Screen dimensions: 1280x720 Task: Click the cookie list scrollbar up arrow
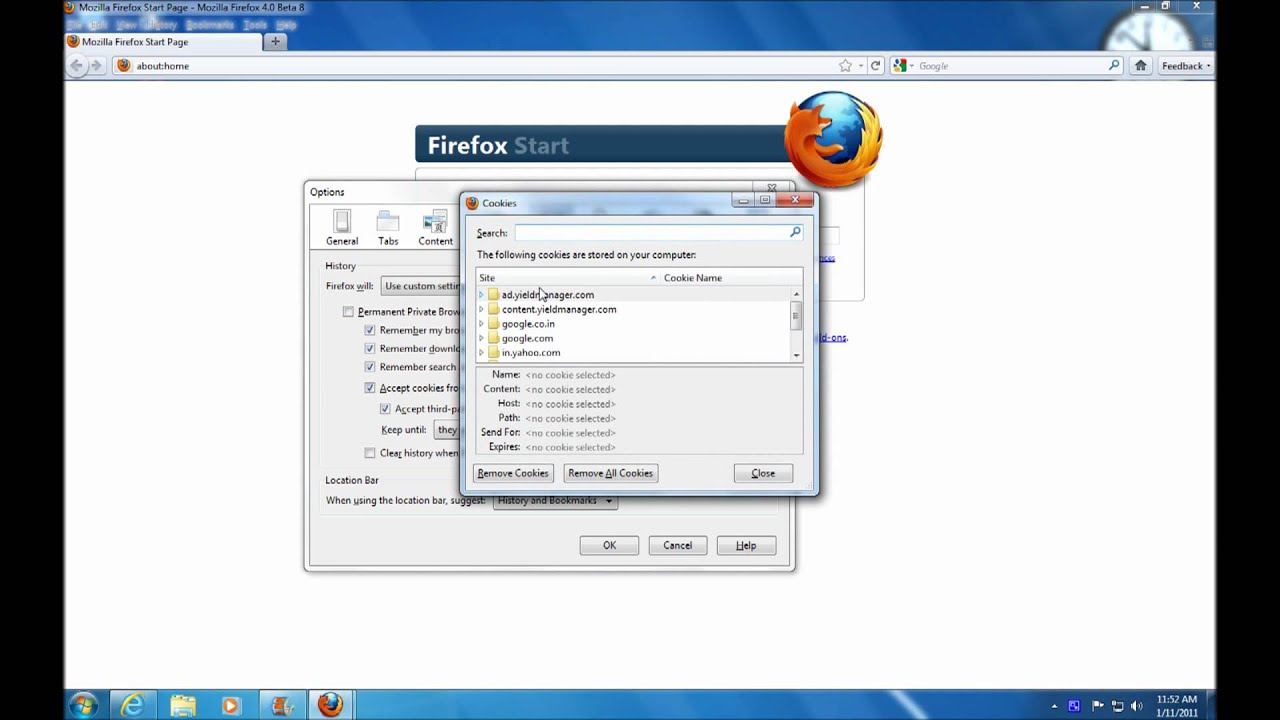796,294
